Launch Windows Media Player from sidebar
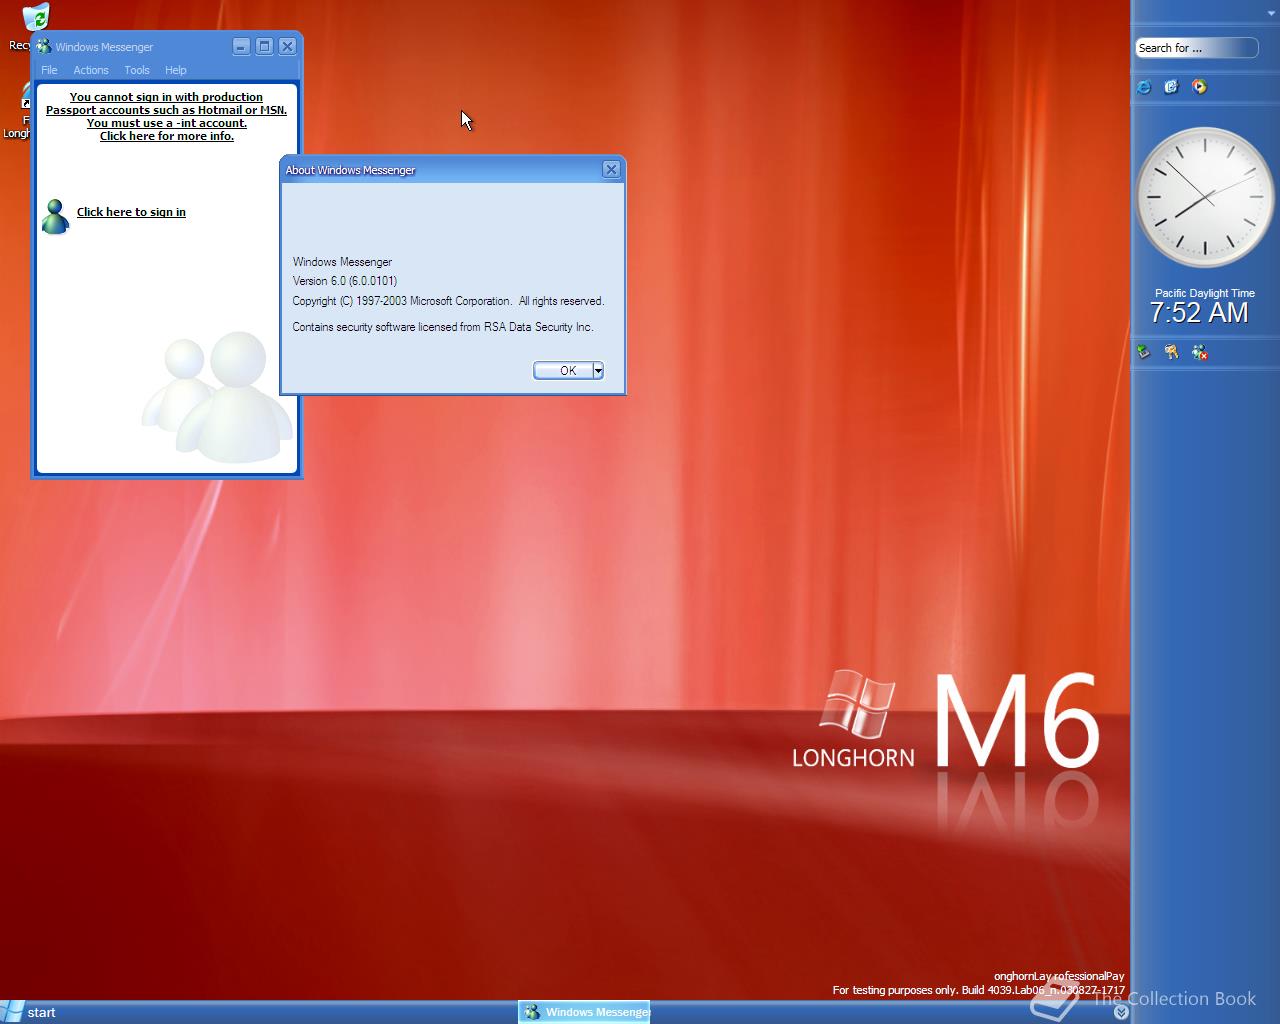The width and height of the screenshot is (1280, 1024). click(1199, 87)
